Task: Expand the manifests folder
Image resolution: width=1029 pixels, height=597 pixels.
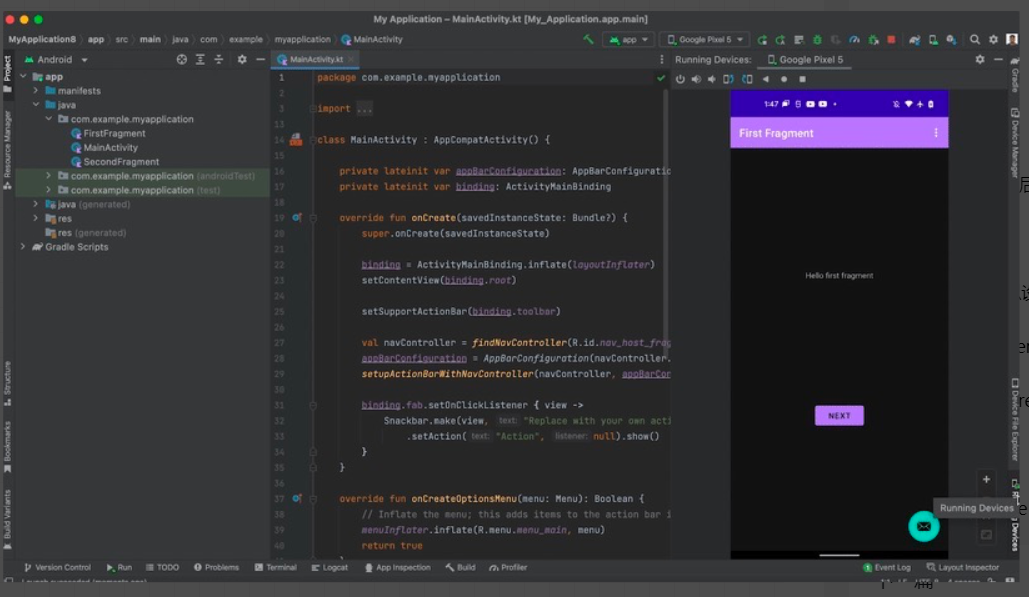Action: coord(36,91)
